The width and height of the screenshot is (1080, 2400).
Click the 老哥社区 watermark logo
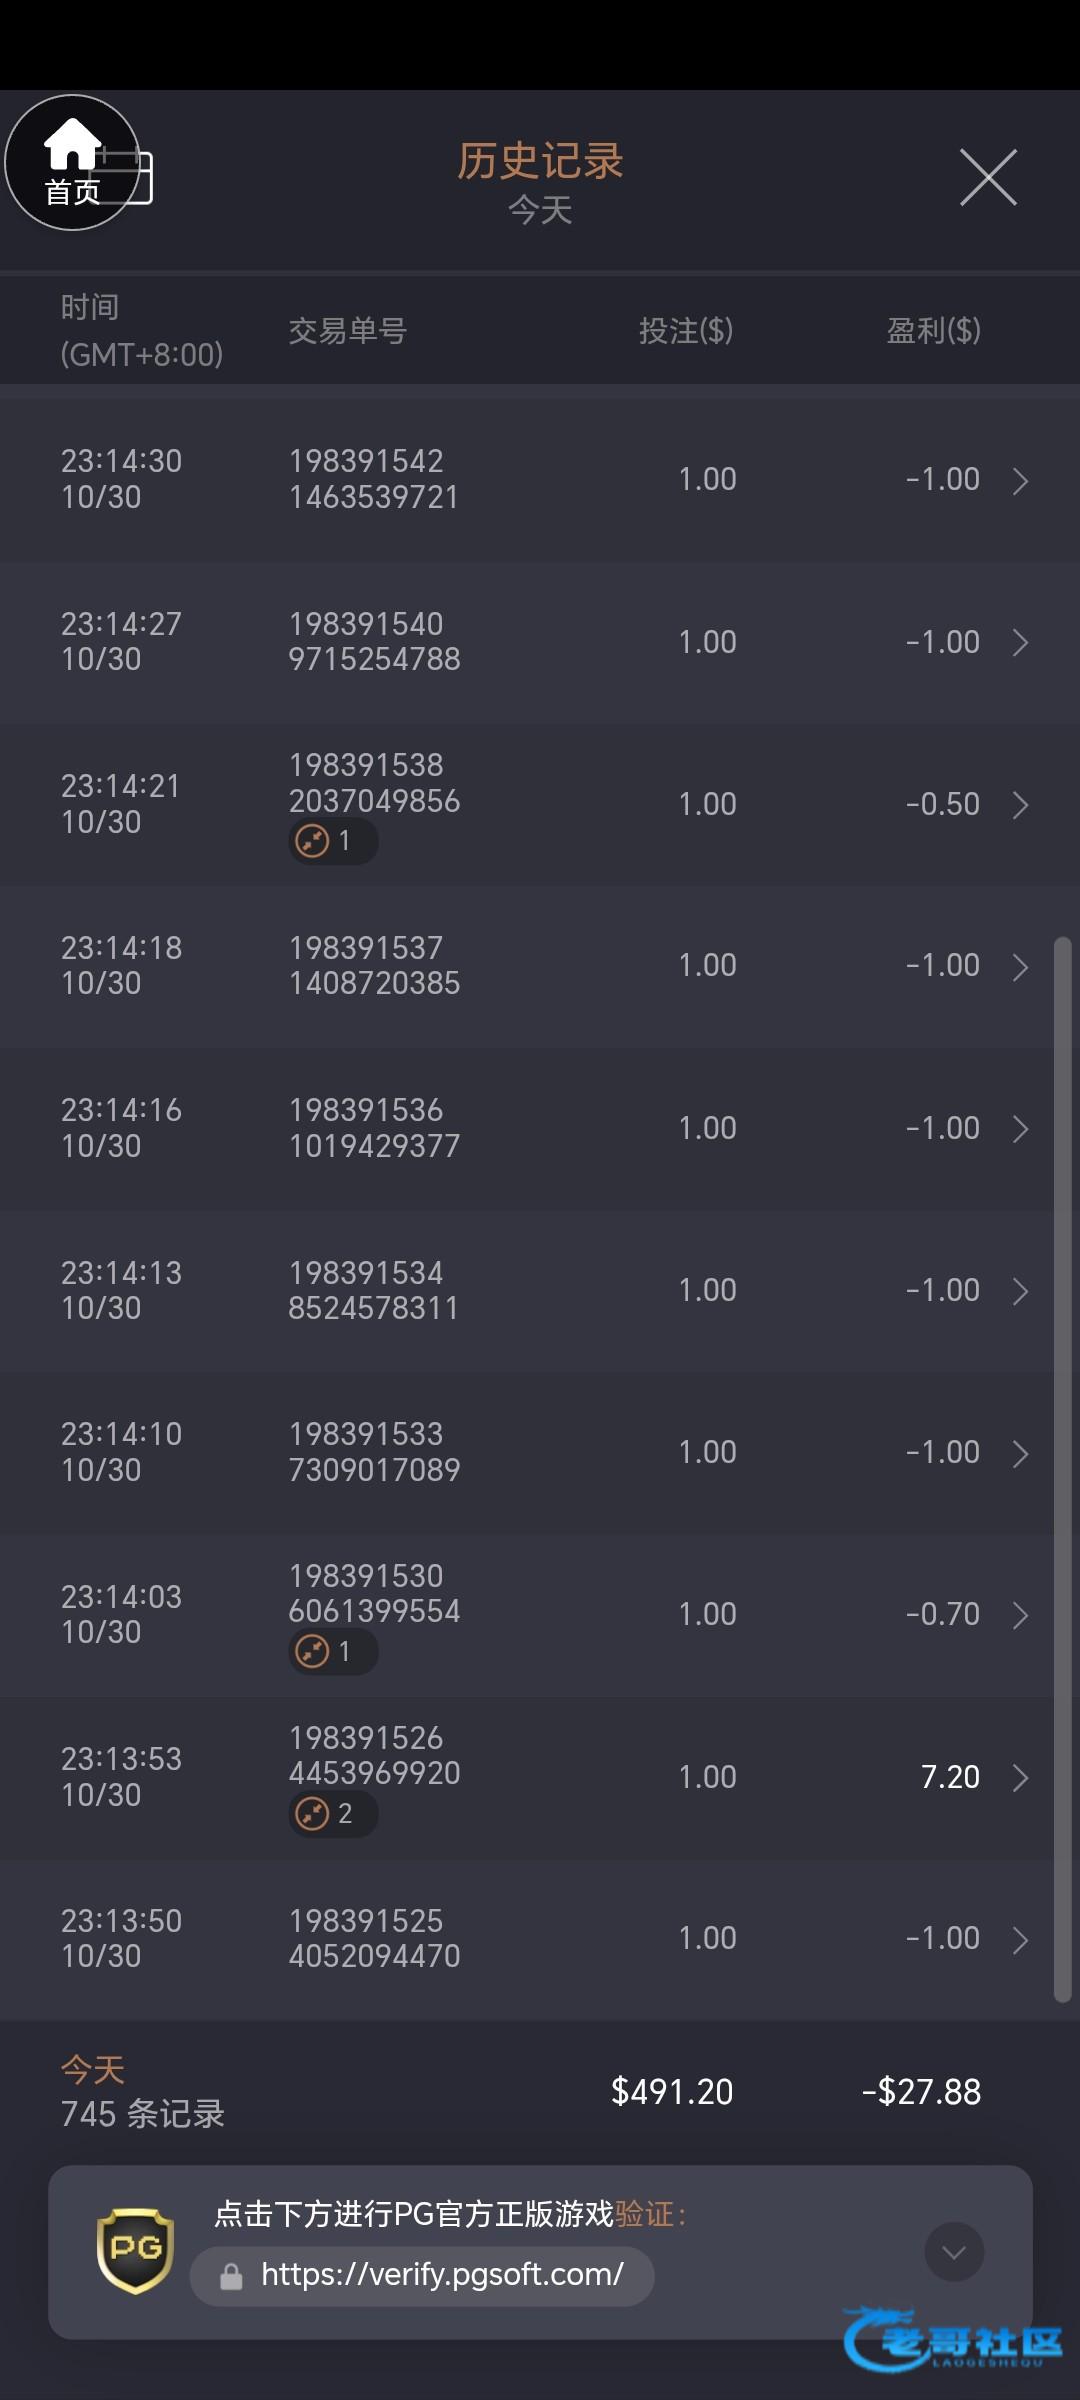point(954,2340)
